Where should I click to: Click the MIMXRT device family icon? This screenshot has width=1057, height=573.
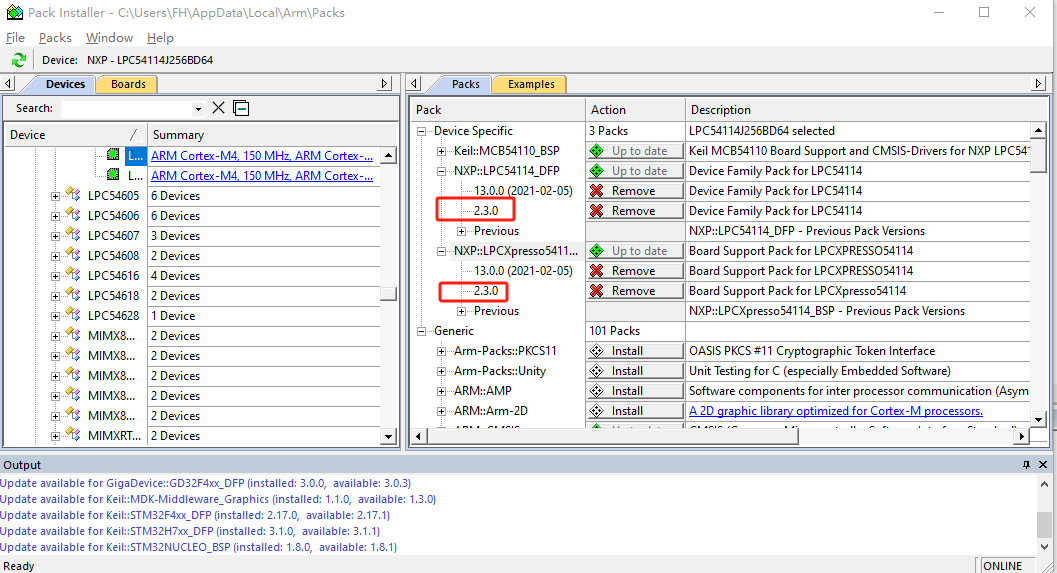pos(72,436)
